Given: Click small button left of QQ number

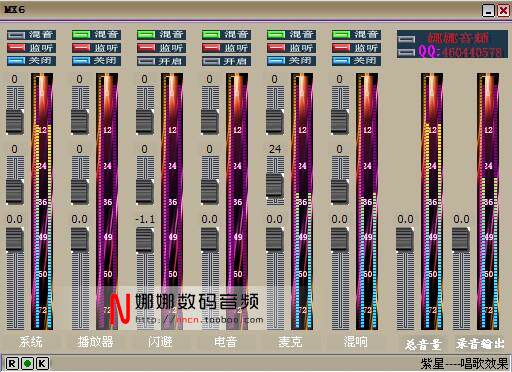Looking at the screenshot, I should click(407, 52).
